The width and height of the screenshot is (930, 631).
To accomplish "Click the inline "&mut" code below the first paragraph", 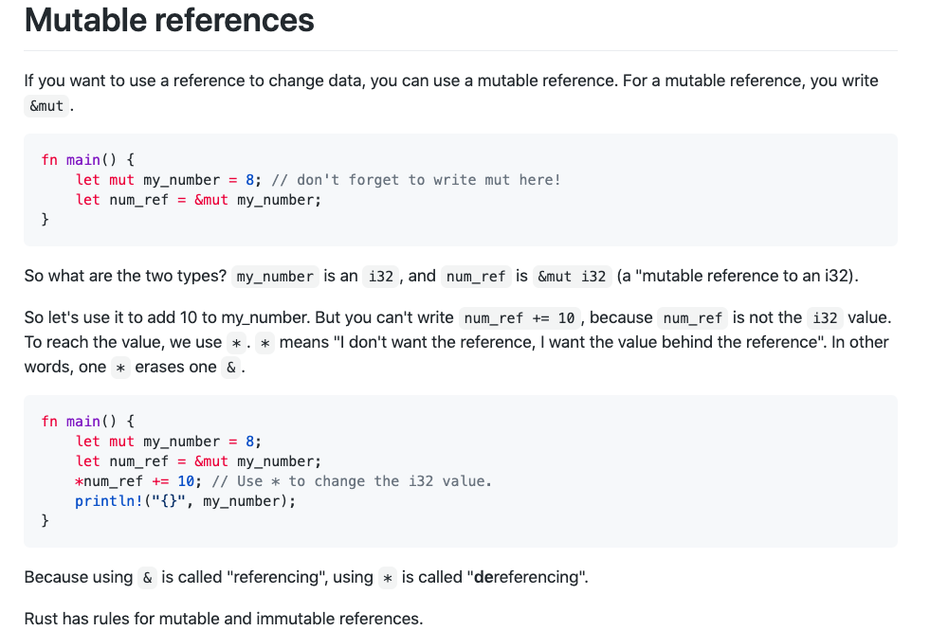I will (46, 106).
